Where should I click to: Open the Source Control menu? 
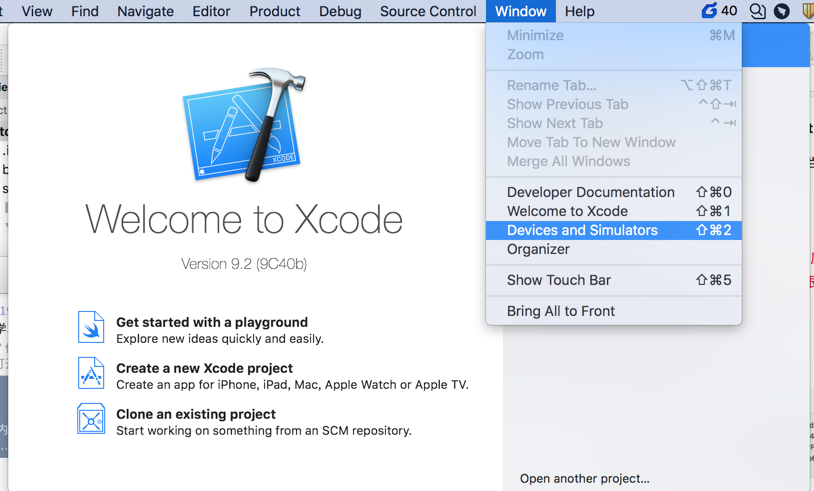428,11
